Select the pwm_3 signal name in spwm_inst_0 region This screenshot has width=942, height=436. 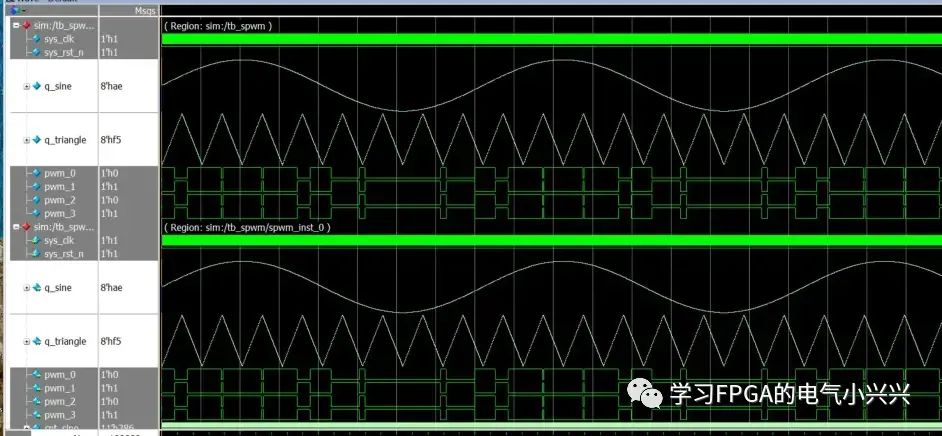click(x=60, y=415)
